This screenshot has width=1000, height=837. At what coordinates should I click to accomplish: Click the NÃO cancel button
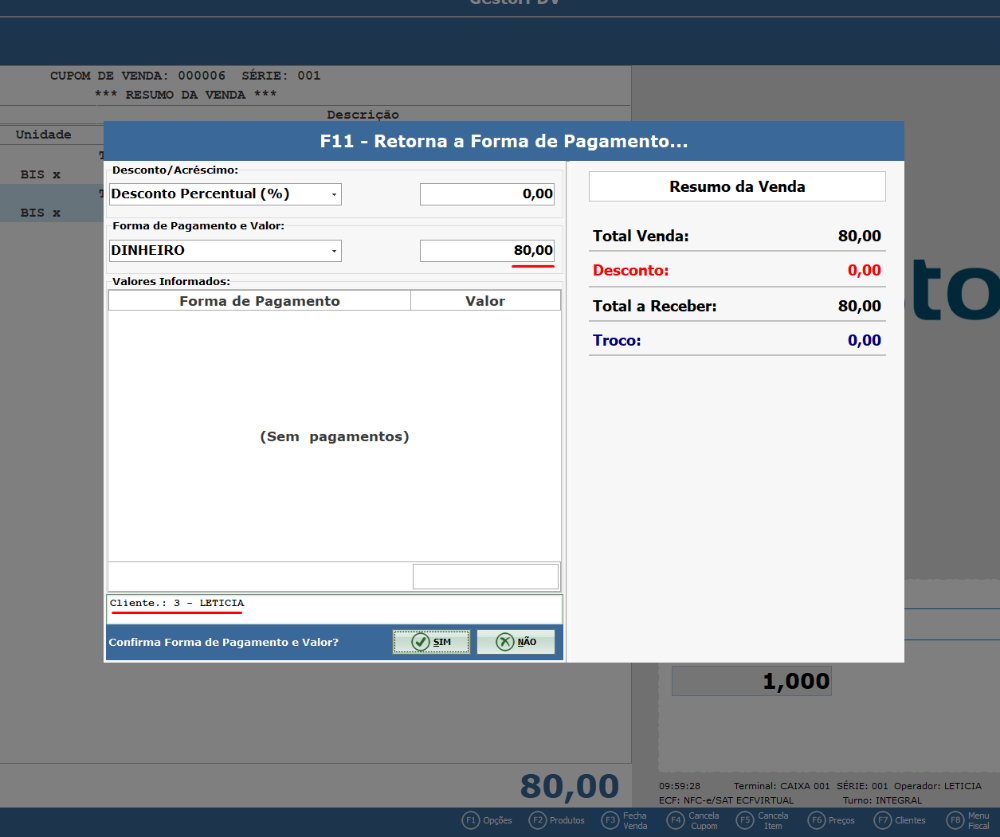(x=515, y=642)
